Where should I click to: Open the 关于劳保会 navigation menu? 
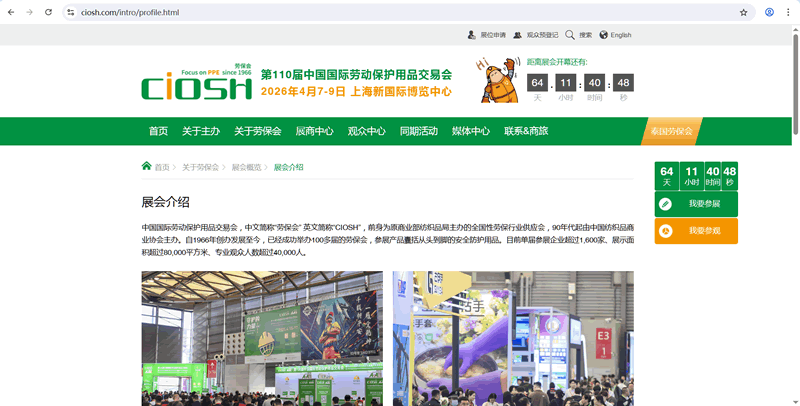tap(257, 131)
